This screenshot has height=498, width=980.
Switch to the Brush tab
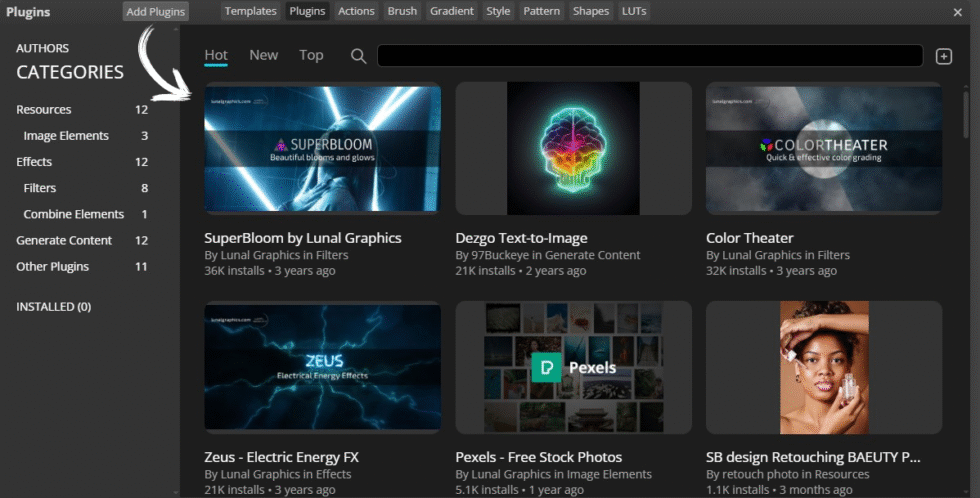pyautogui.click(x=402, y=12)
